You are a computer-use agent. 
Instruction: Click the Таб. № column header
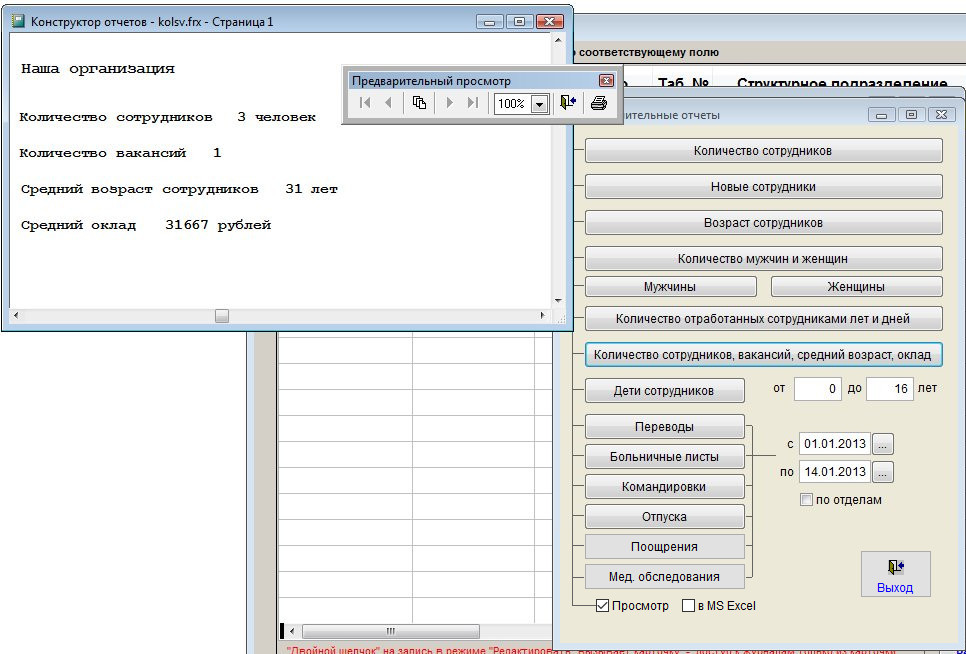tap(683, 83)
